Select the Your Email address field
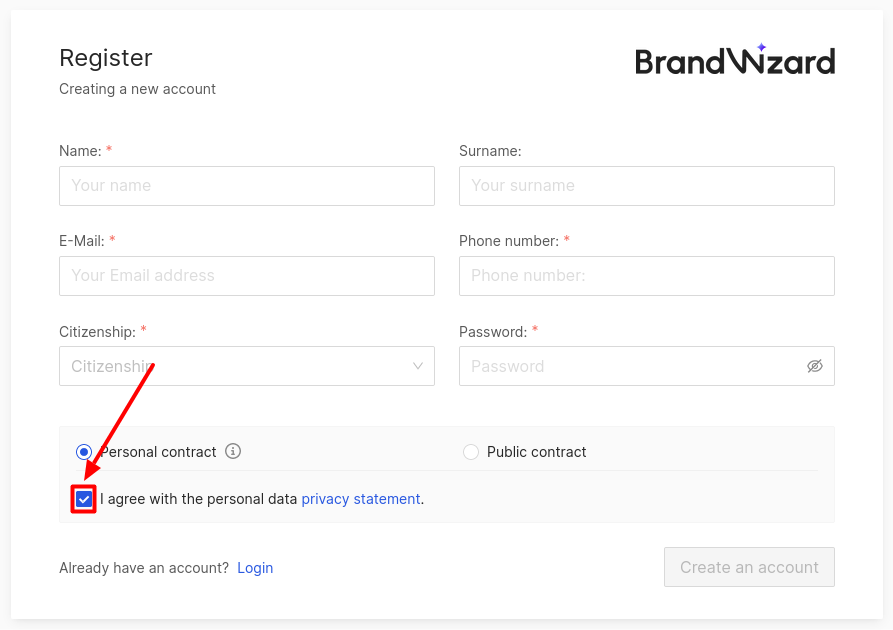Image resolution: width=893 pixels, height=630 pixels. pos(247,276)
